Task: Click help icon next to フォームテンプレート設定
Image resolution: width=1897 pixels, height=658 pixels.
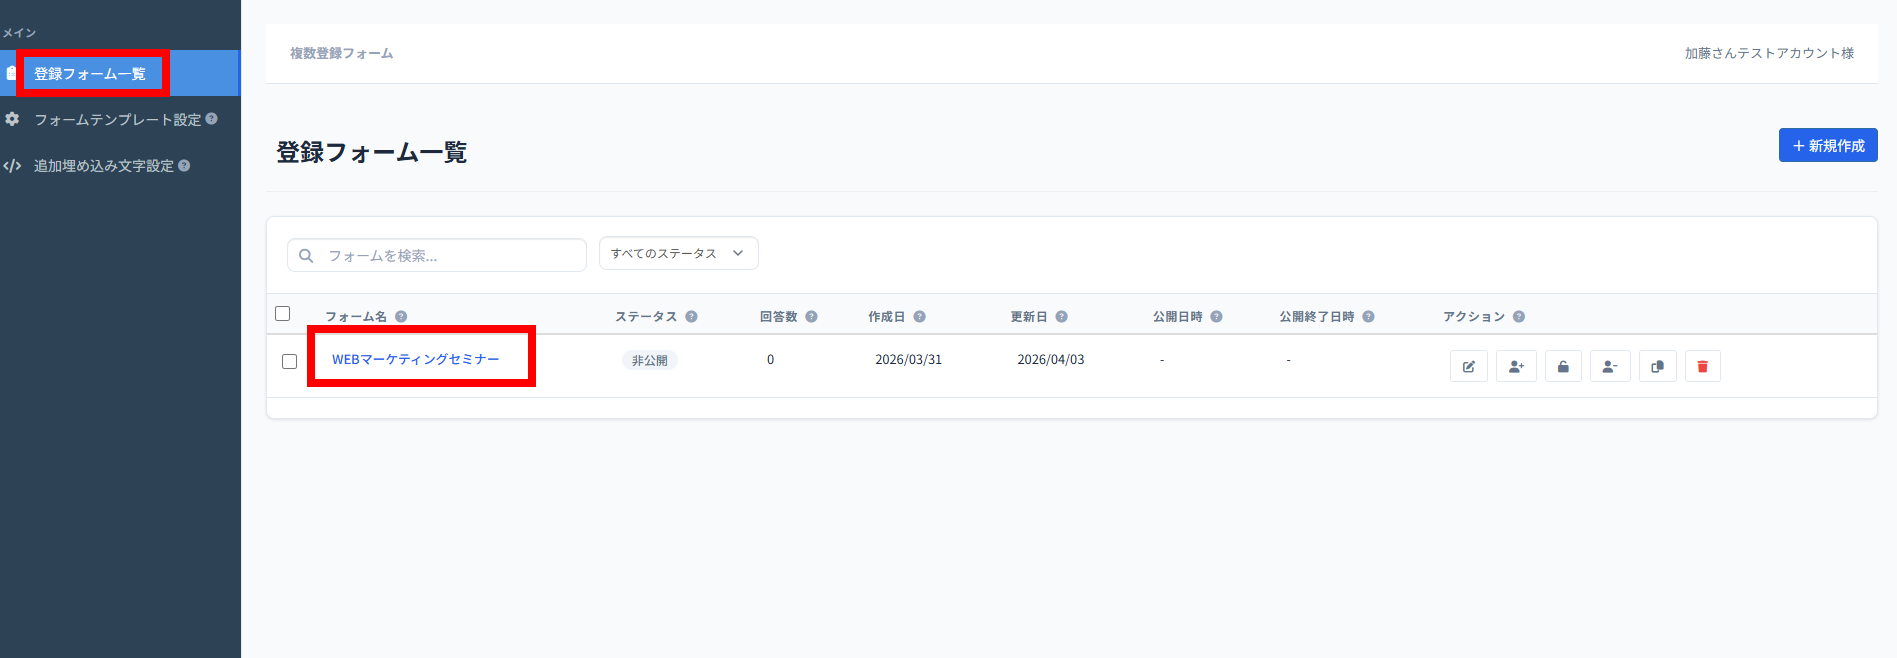Action: tap(211, 119)
